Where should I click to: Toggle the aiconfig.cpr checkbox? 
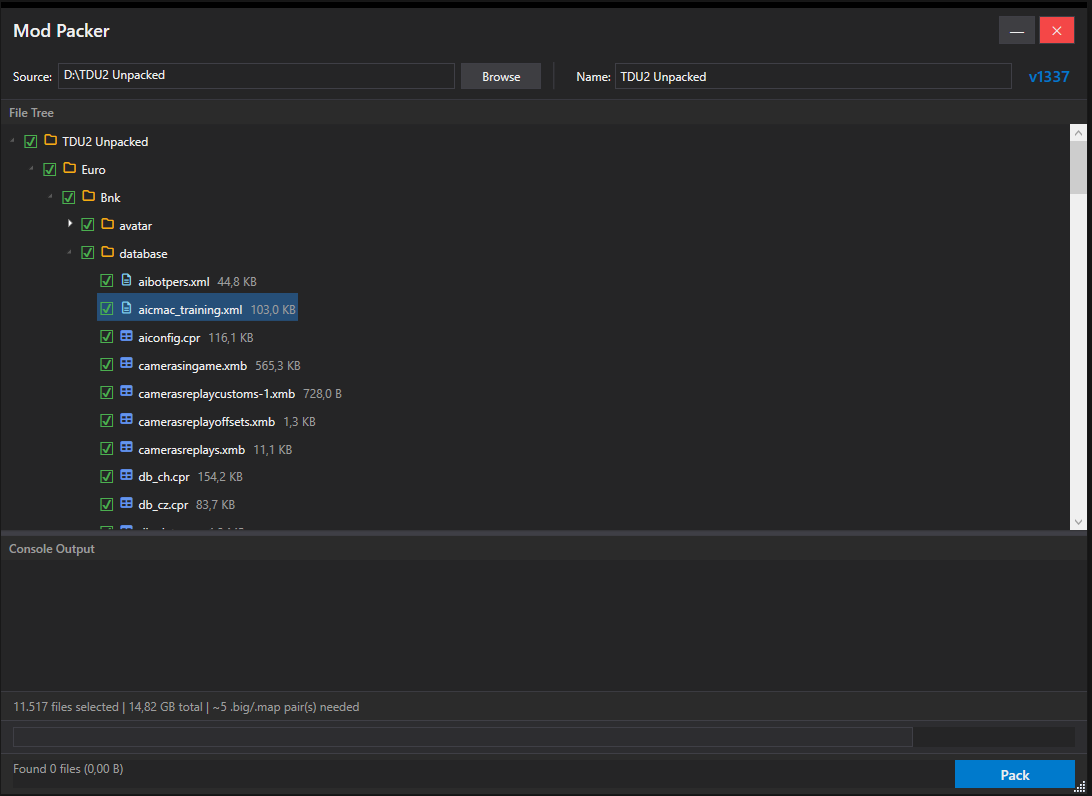coord(107,336)
